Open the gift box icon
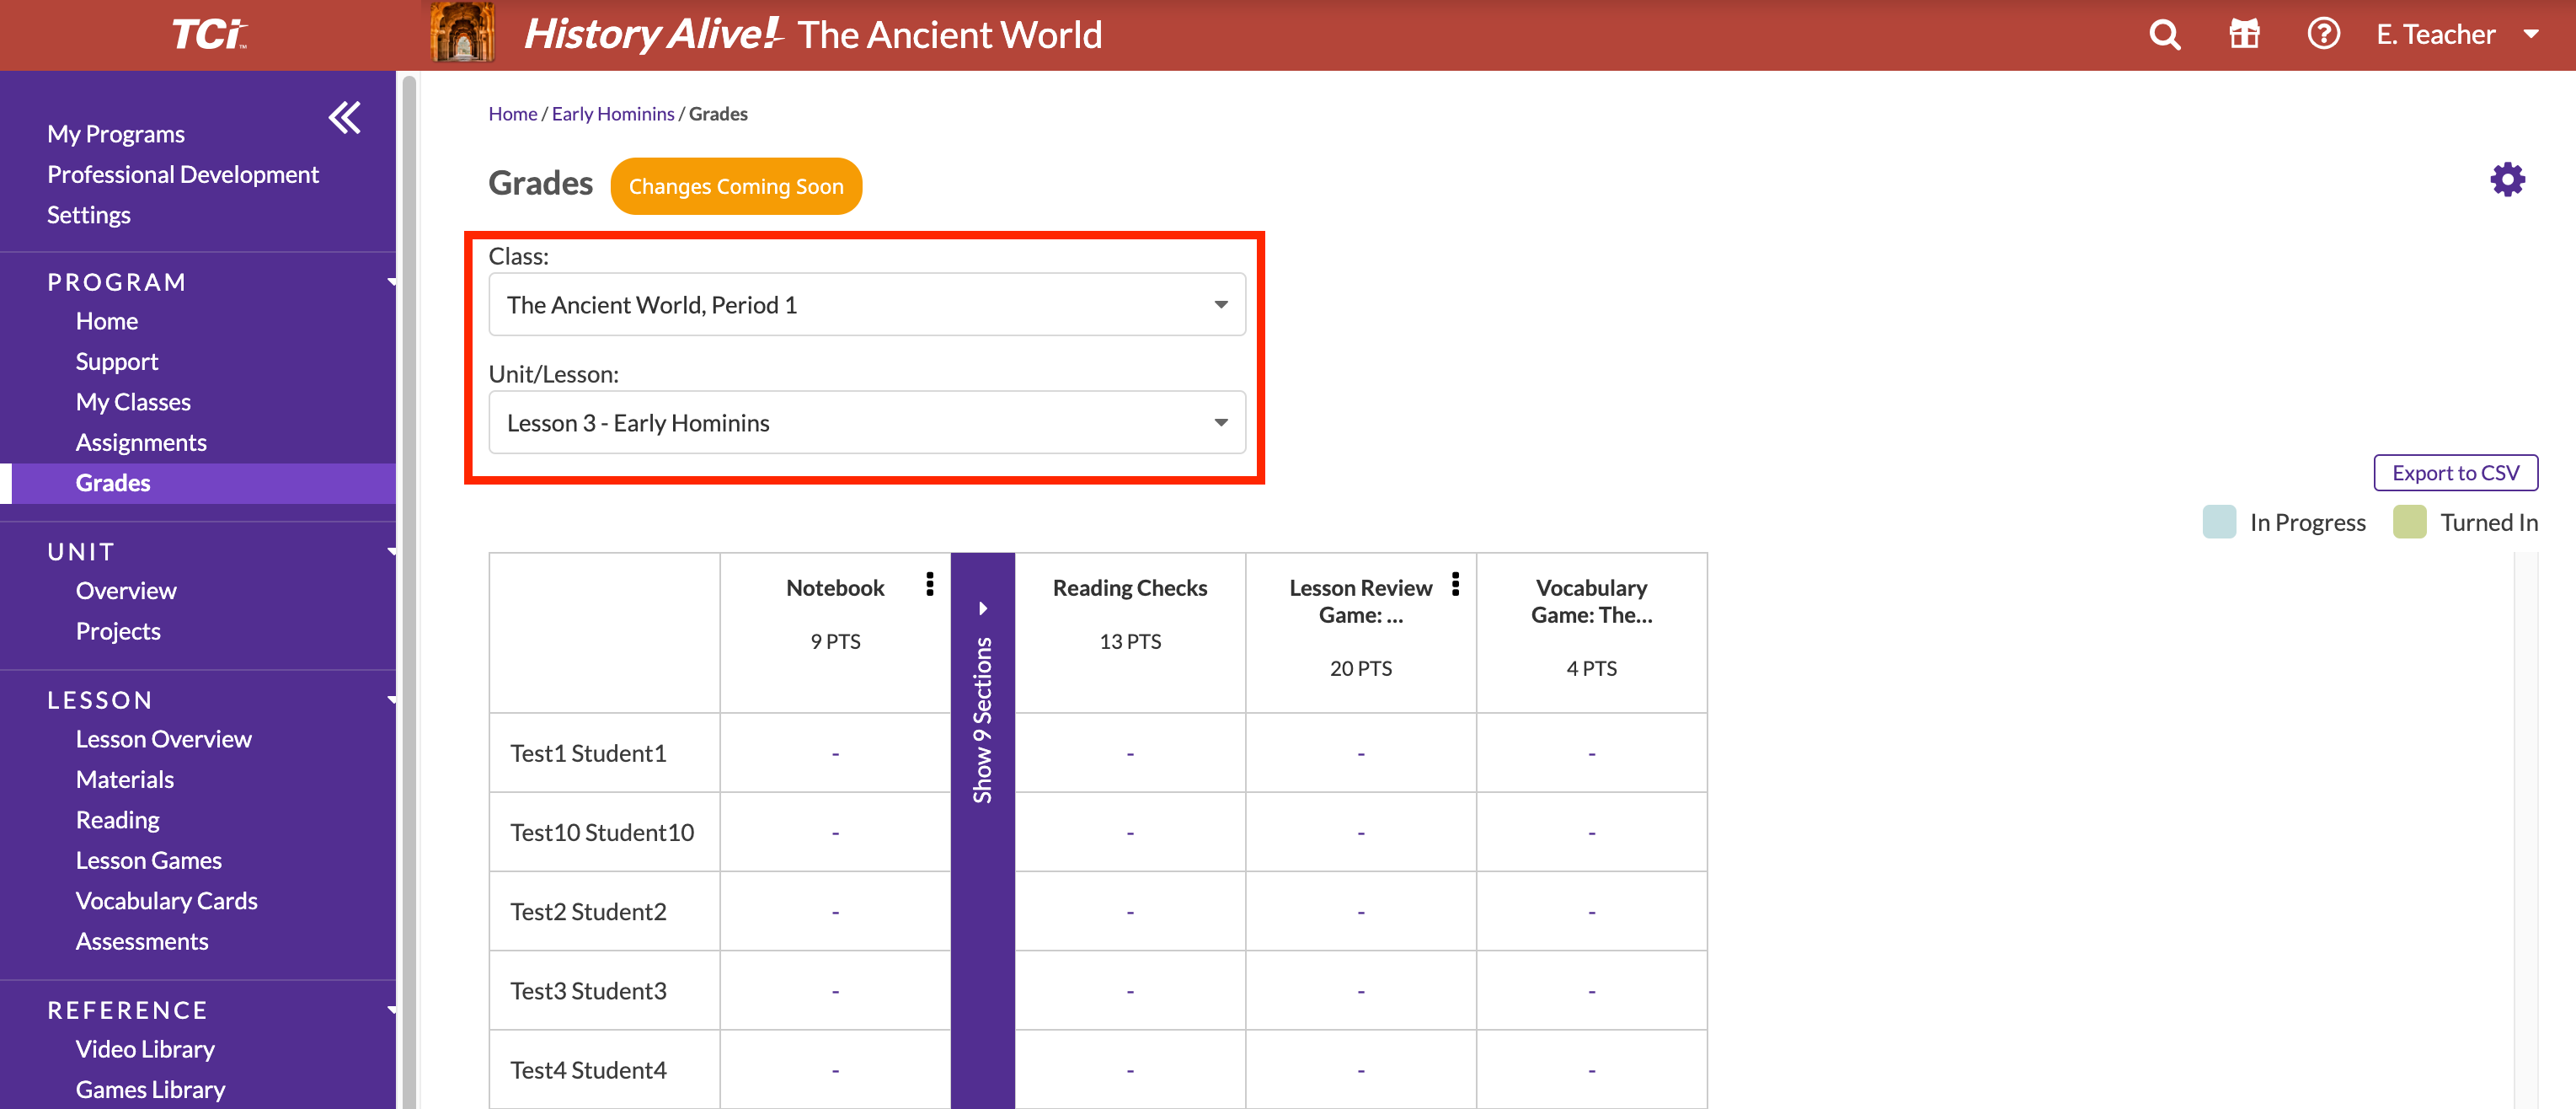 [2244, 35]
